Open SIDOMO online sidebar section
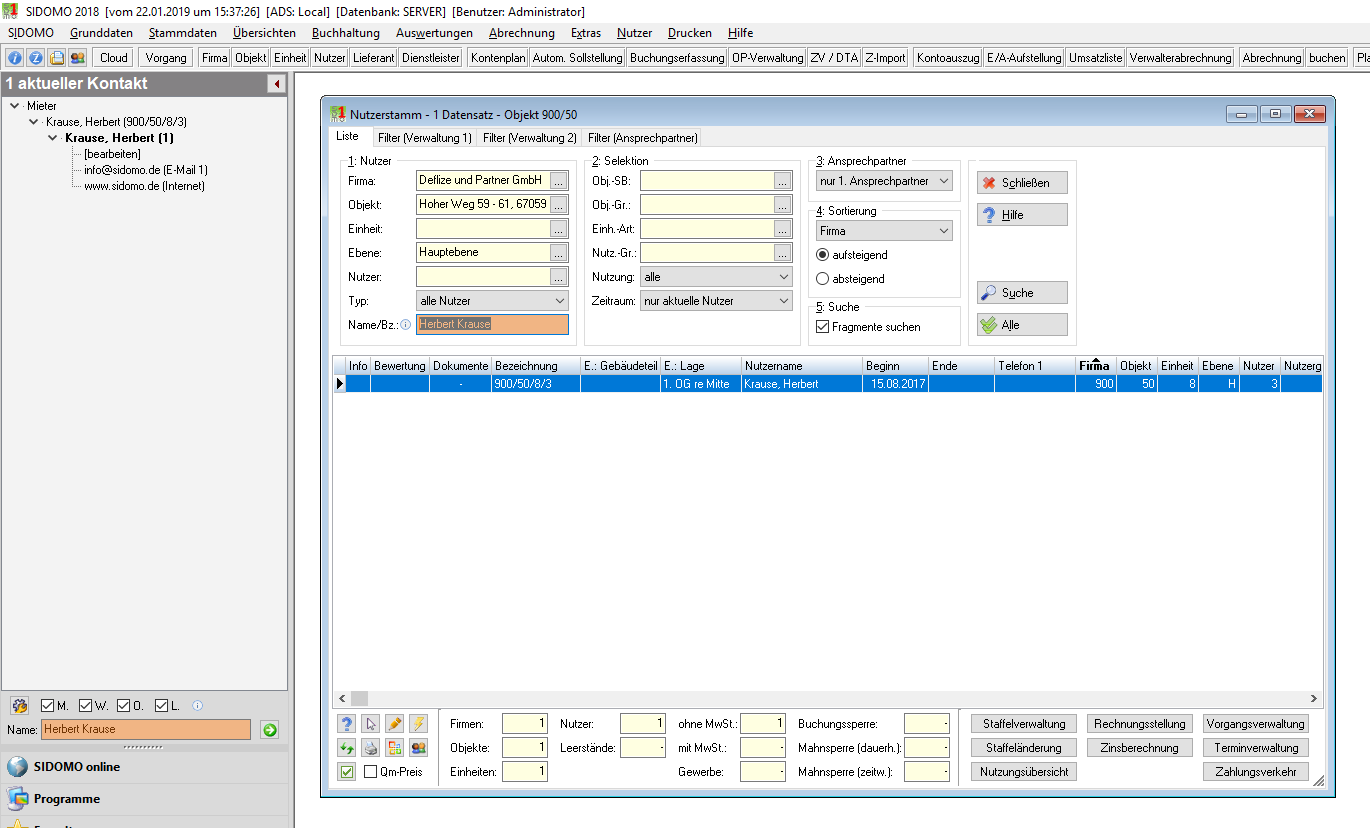The image size is (1370, 828). (144, 767)
